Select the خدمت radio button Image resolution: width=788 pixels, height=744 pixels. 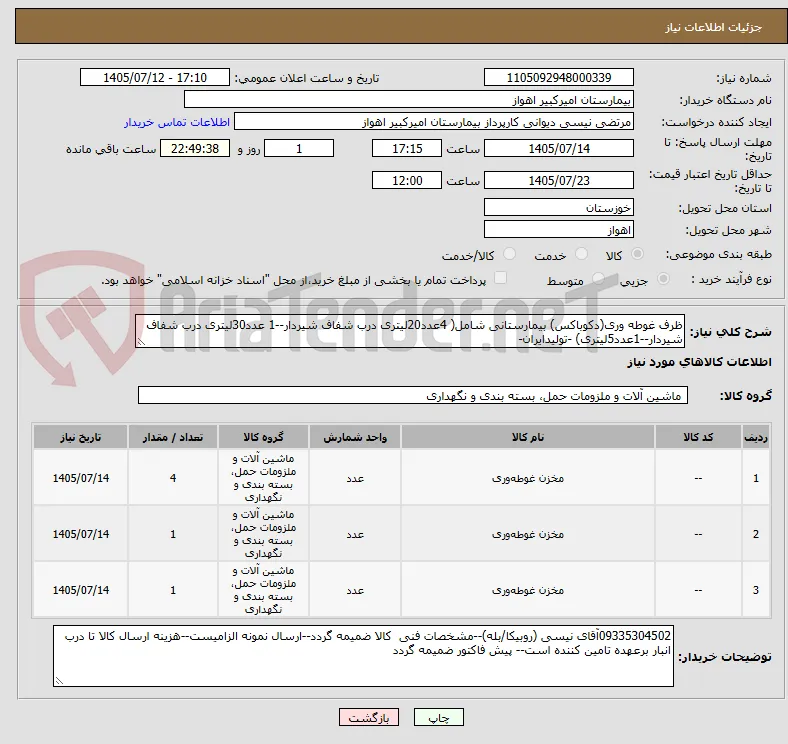[581, 254]
